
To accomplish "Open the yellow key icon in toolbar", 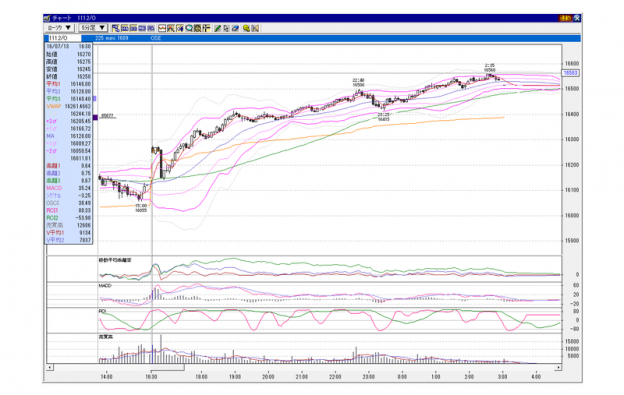I will pos(246,28).
